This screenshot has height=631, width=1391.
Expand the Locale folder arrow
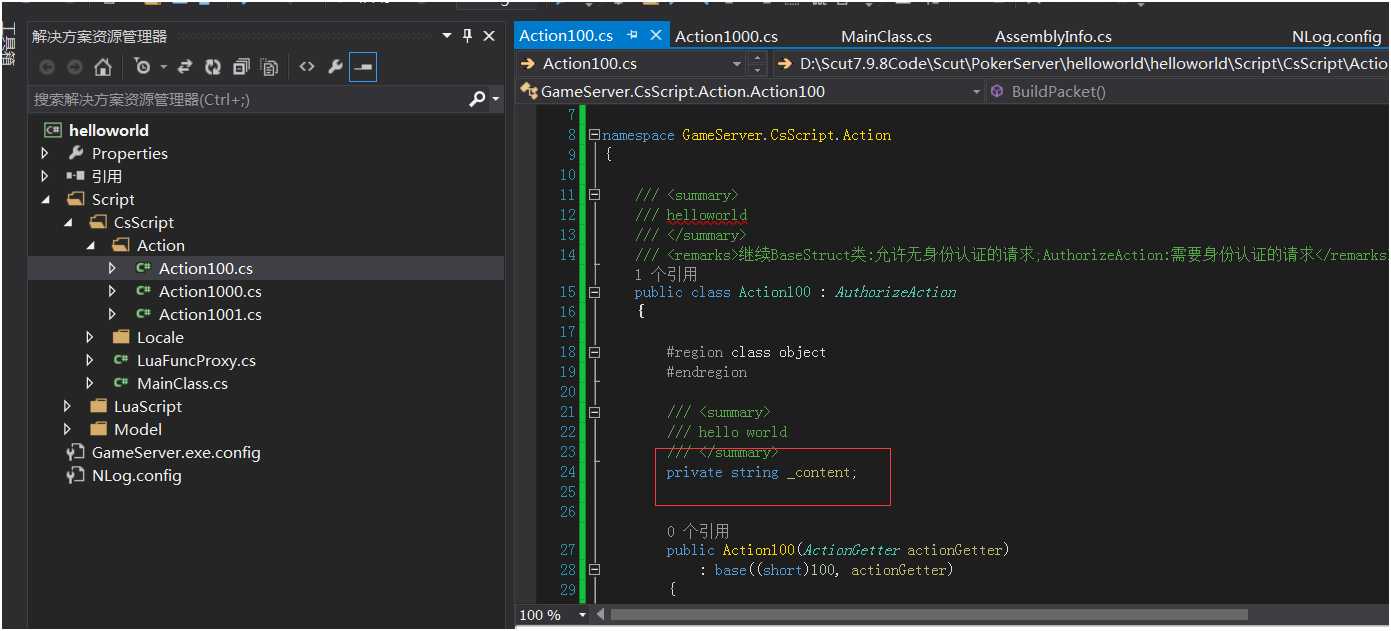tap(90, 337)
